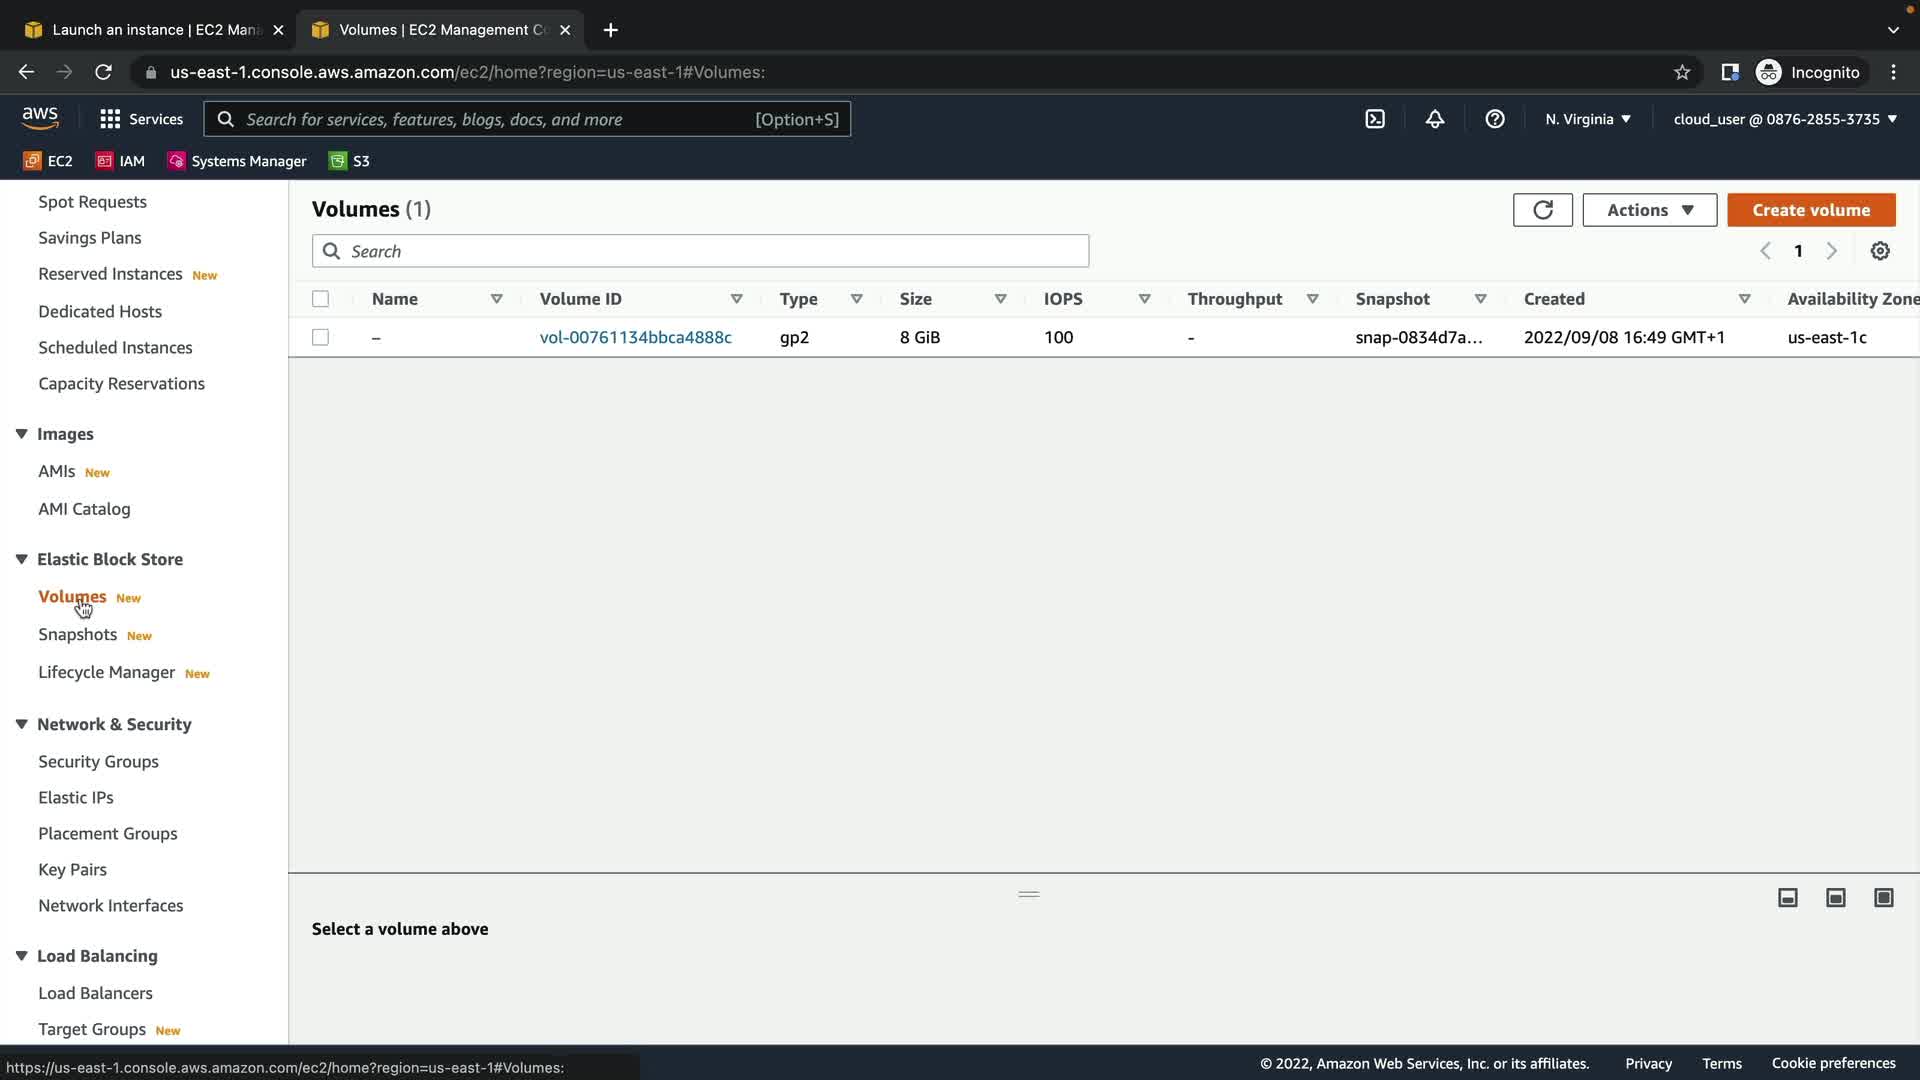Click the volumes Search field
The height and width of the screenshot is (1080, 1920).
700,251
